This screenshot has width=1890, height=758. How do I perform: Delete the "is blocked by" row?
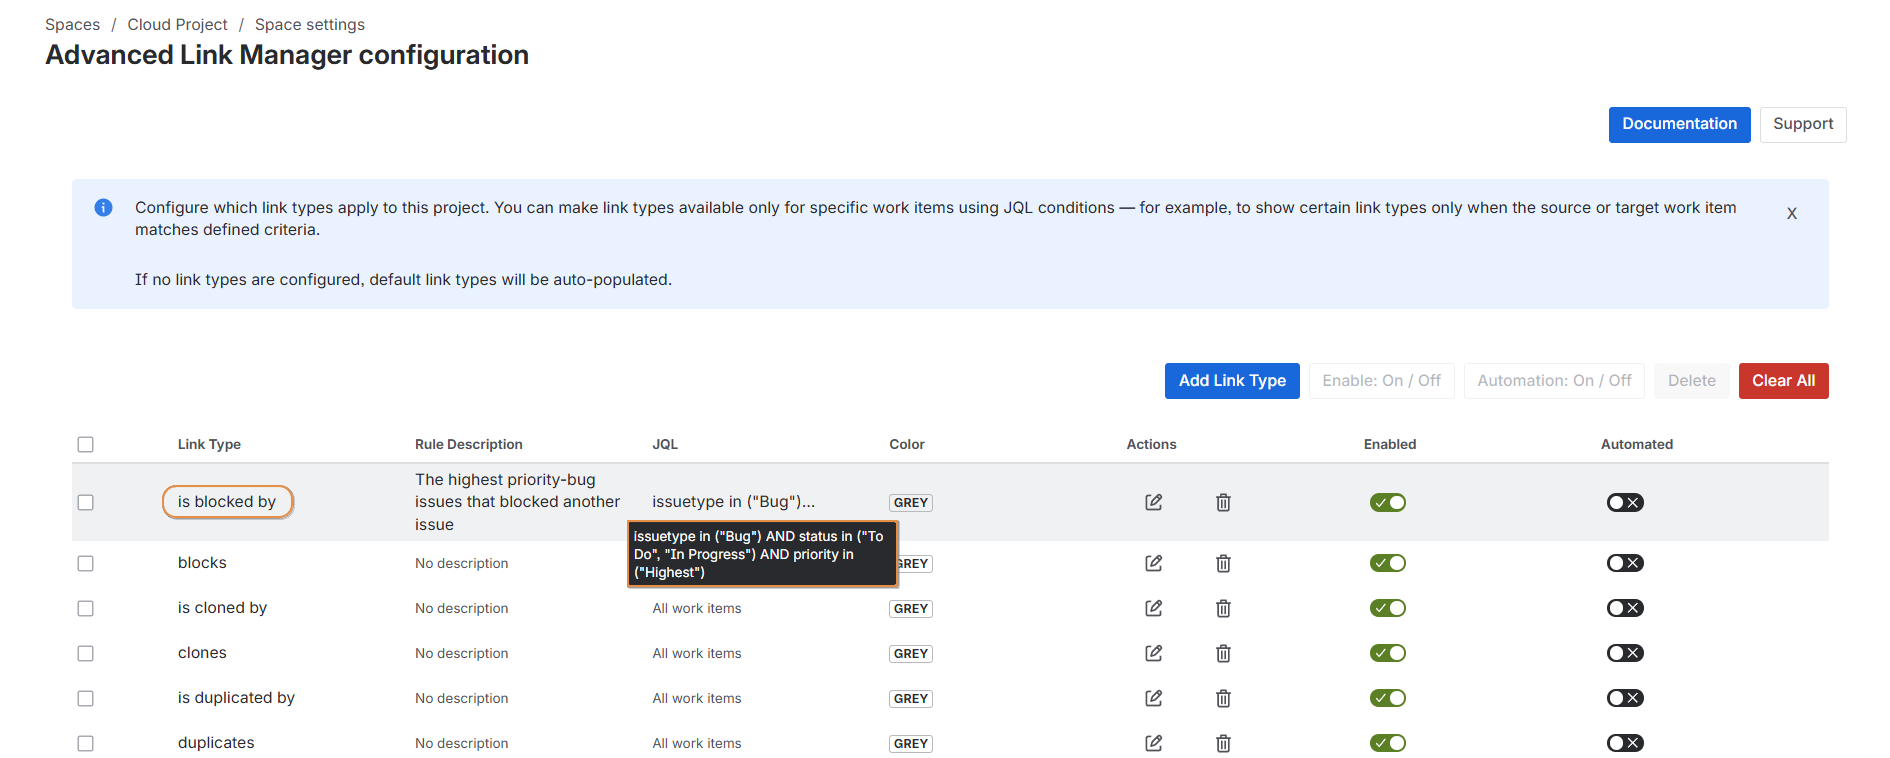point(1223,502)
